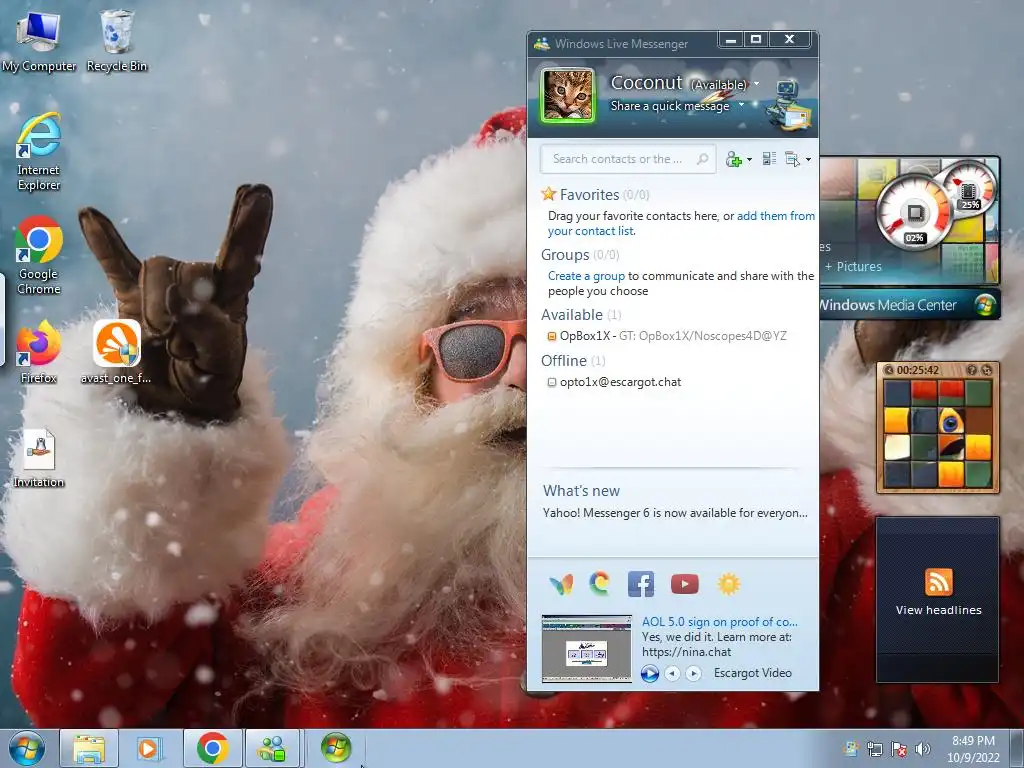This screenshot has height=768, width=1024.
Task: Open Windows Explorer from the taskbar
Action: coord(89,748)
